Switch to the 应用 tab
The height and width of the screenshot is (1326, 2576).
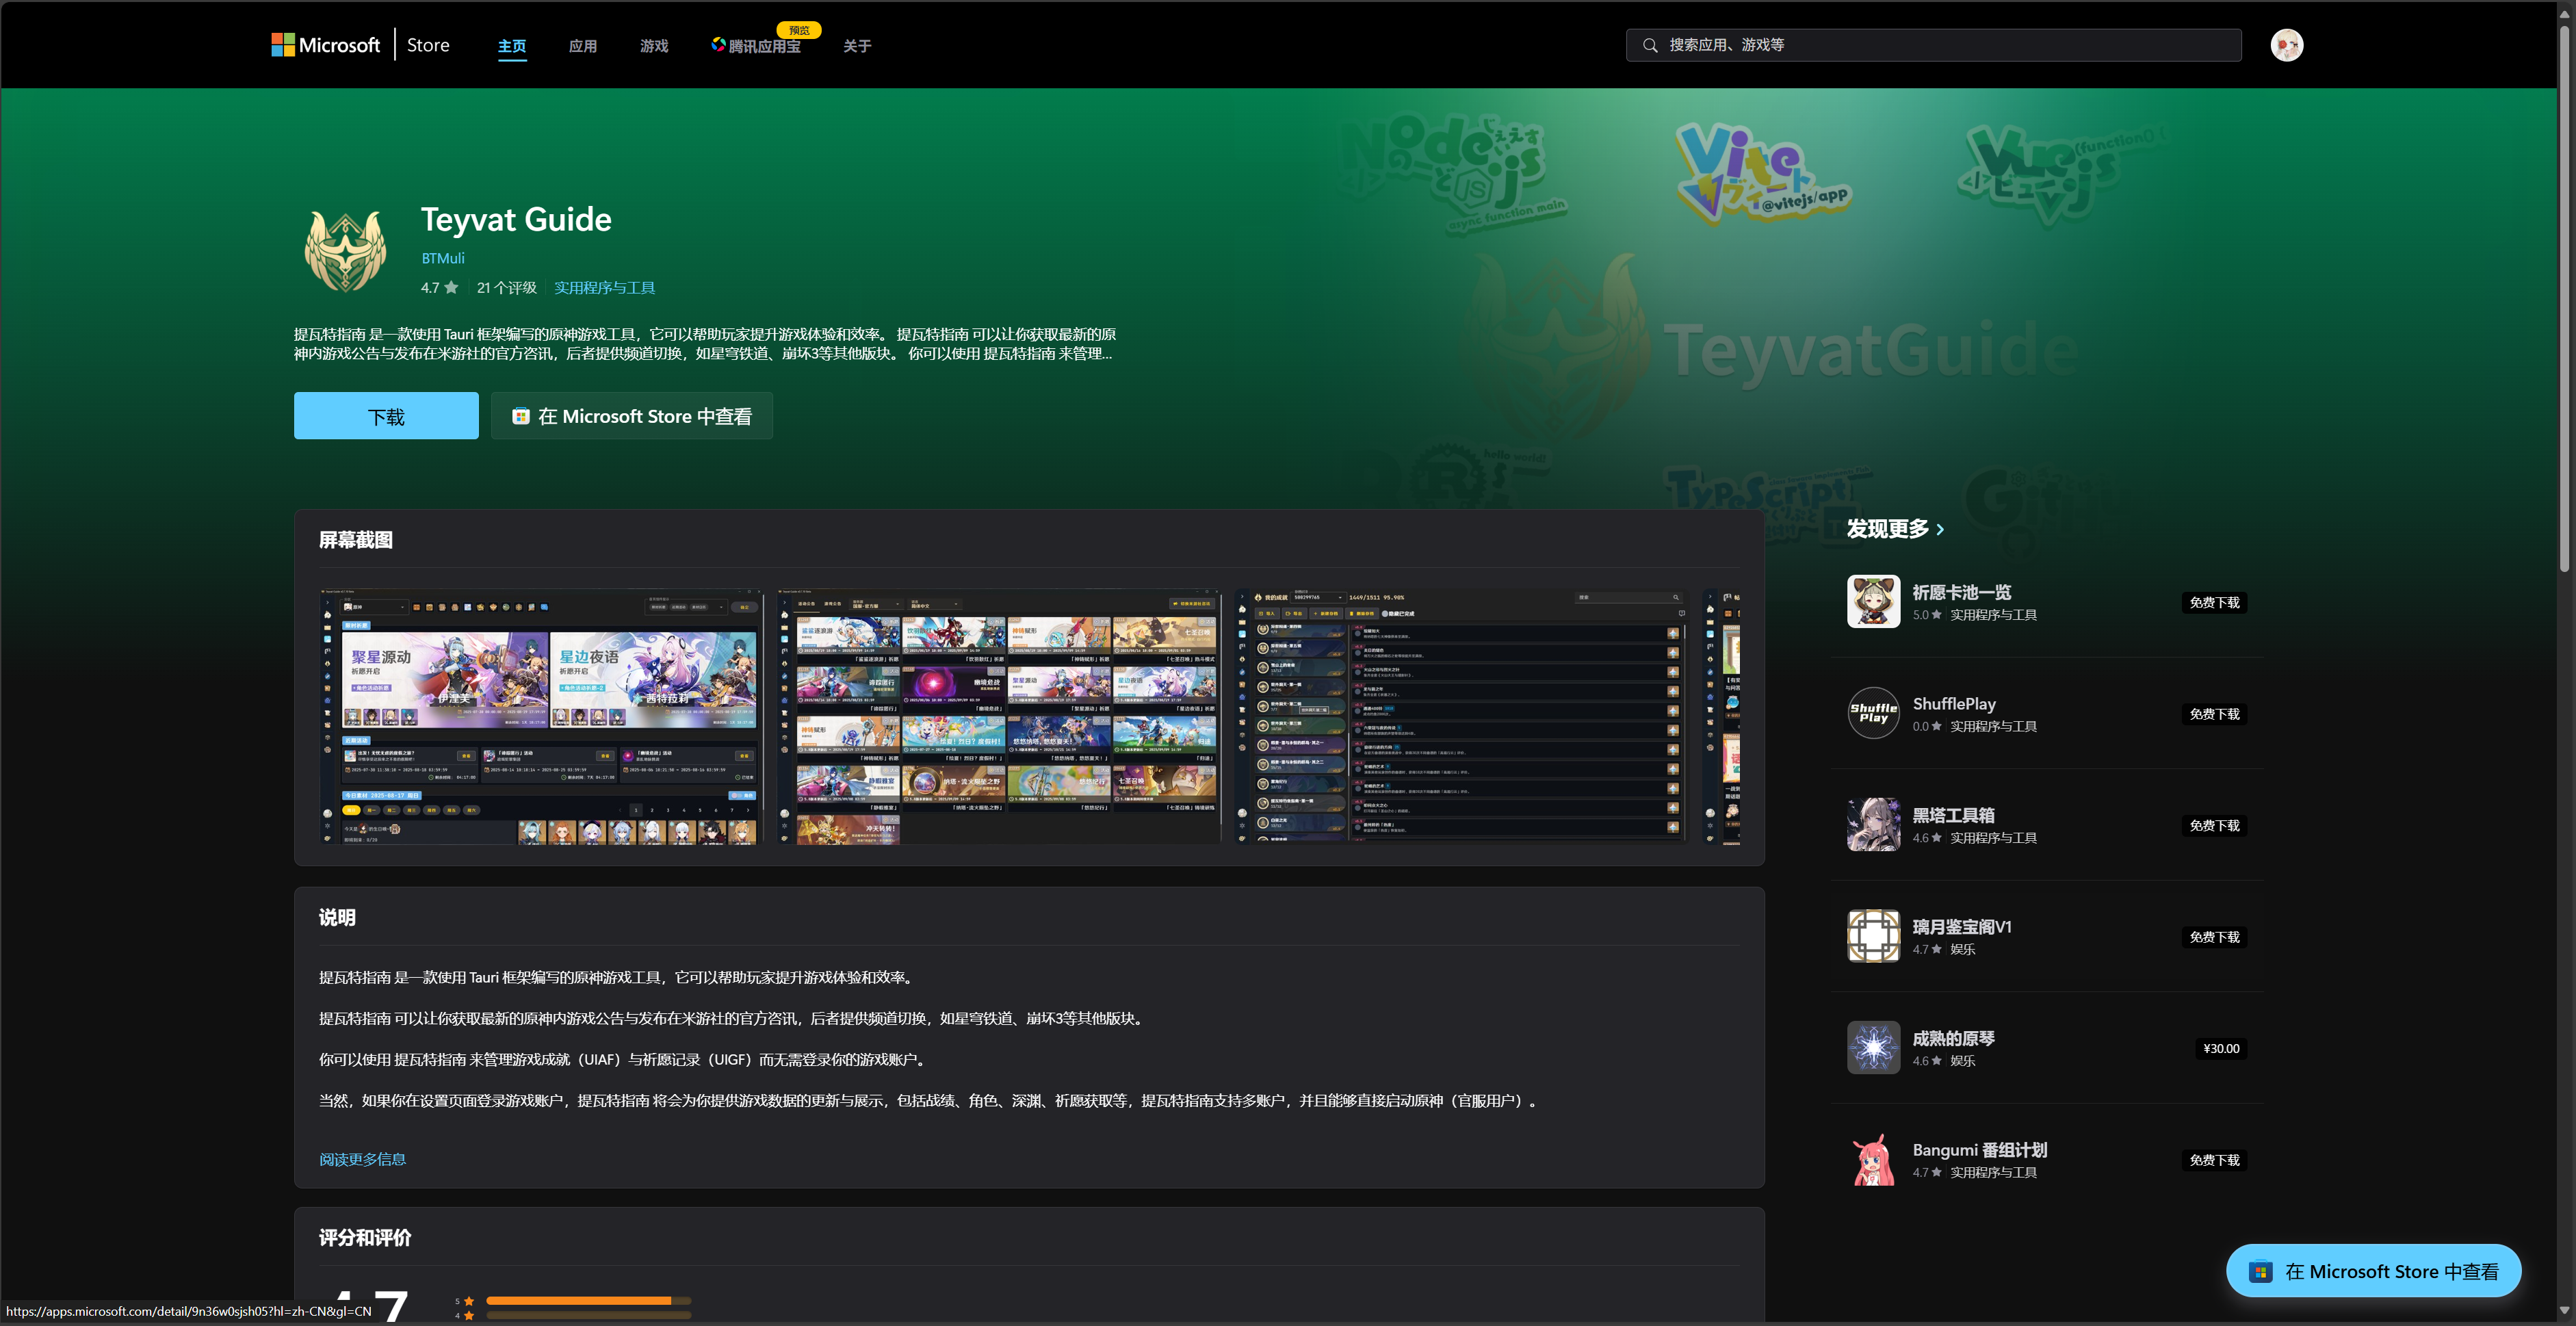pyautogui.click(x=583, y=45)
